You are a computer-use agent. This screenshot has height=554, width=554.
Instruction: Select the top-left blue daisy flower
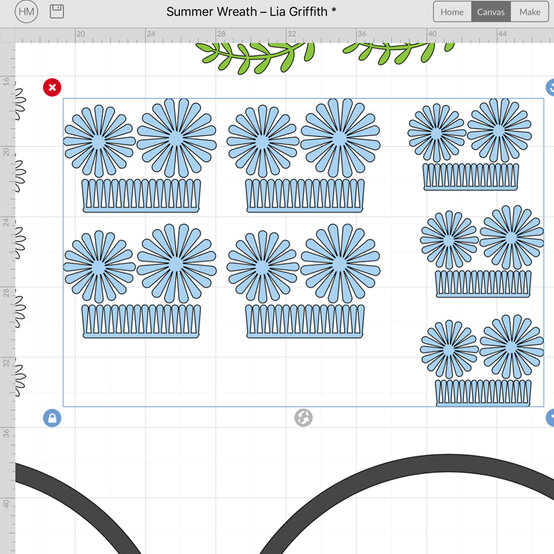pos(99,141)
